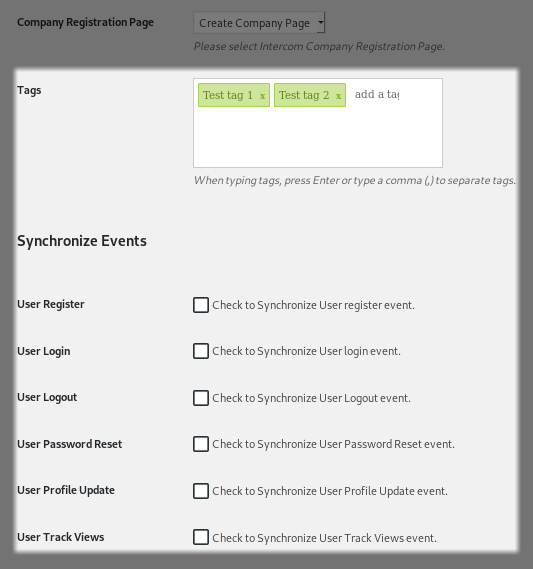Image resolution: width=533 pixels, height=569 pixels.
Task: Select the Test tag 1 chip
Action: coord(228,95)
